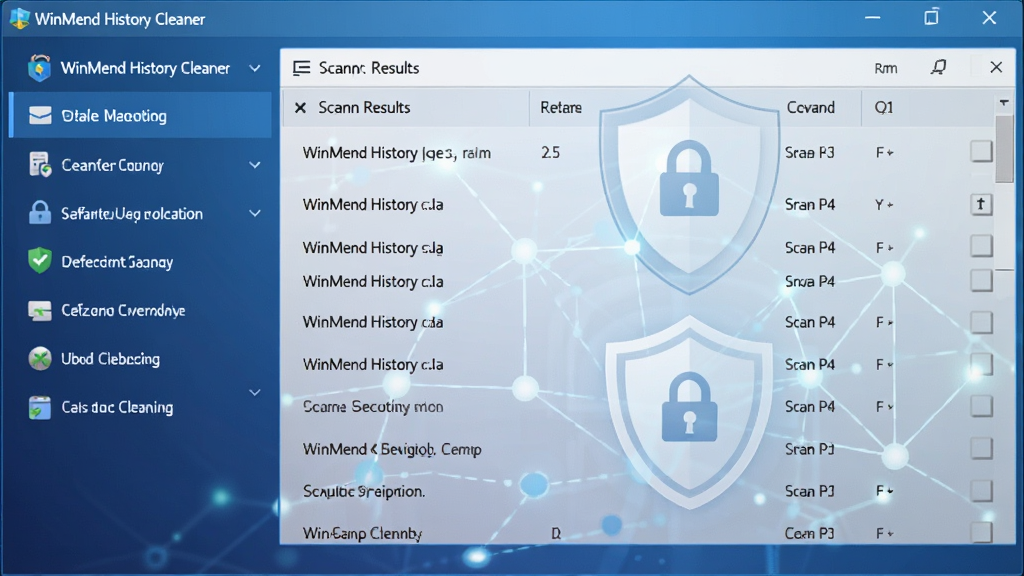Select the WinMend History jqes, ralm entry
This screenshot has width=1024, height=576.
(396, 153)
